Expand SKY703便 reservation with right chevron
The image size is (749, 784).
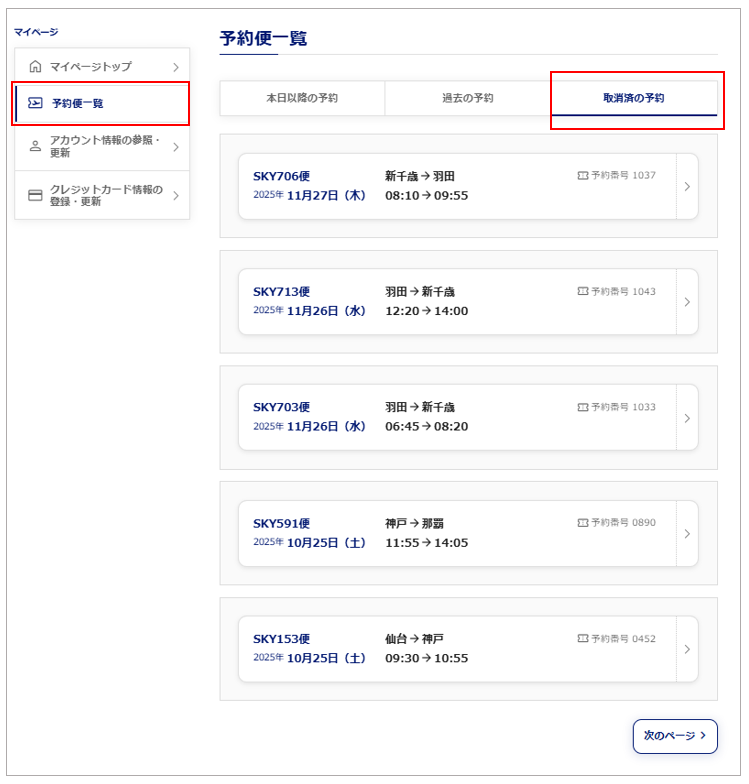[687, 418]
